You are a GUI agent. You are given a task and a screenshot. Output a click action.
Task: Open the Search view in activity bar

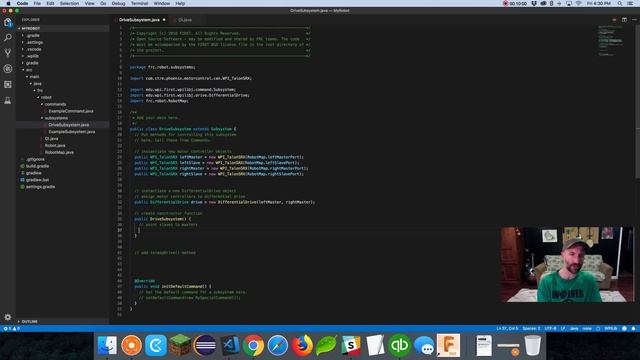pyautogui.click(x=8, y=38)
